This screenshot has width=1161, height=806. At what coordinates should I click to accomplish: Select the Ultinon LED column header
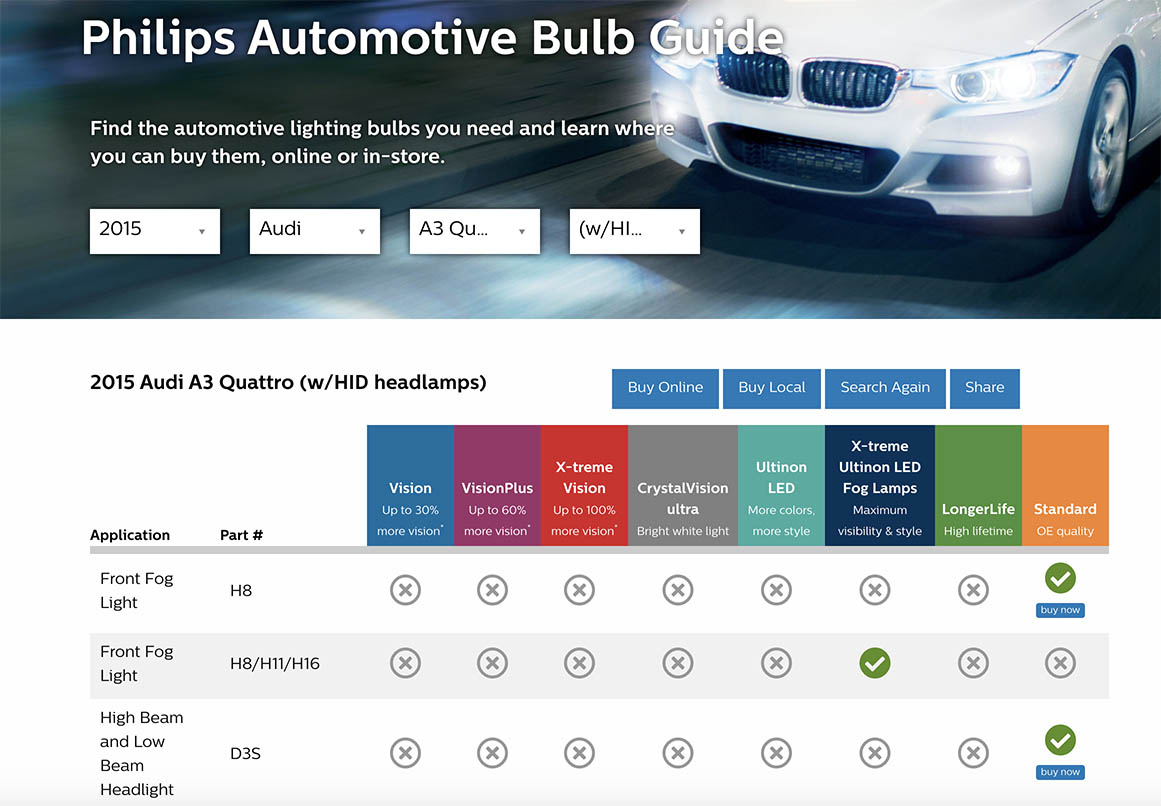click(x=781, y=486)
